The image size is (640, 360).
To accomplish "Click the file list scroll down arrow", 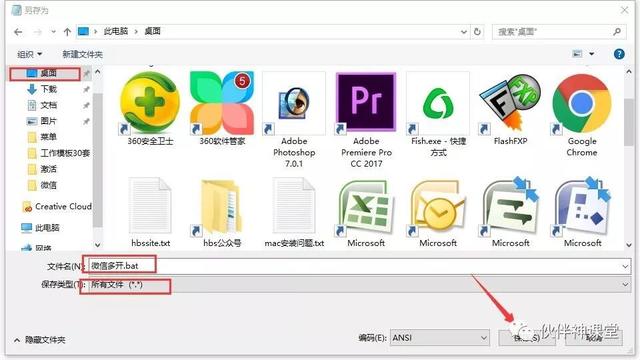I will (629, 244).
